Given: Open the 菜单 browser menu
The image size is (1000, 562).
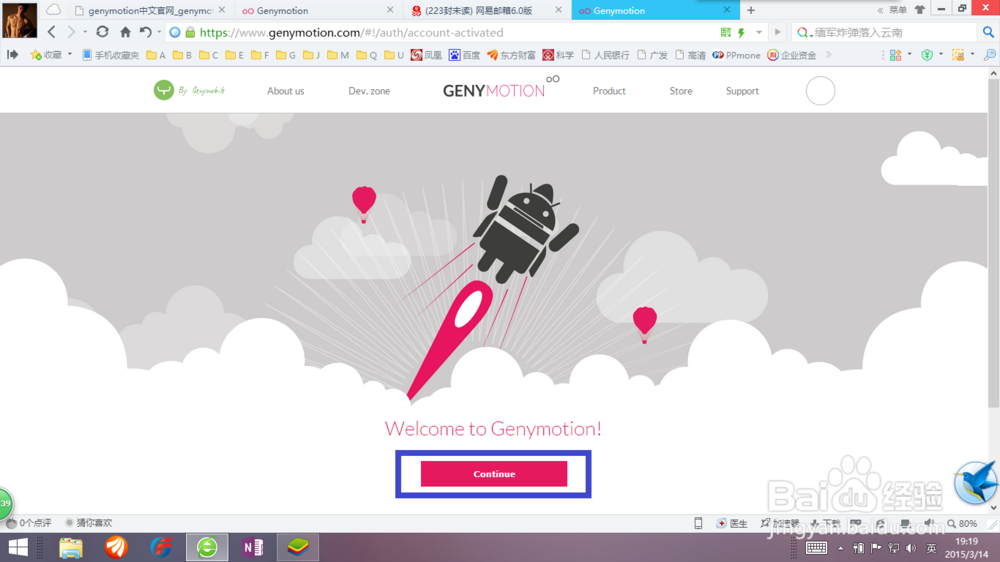Looking at the screenshot, I should (x=897, y=10).
